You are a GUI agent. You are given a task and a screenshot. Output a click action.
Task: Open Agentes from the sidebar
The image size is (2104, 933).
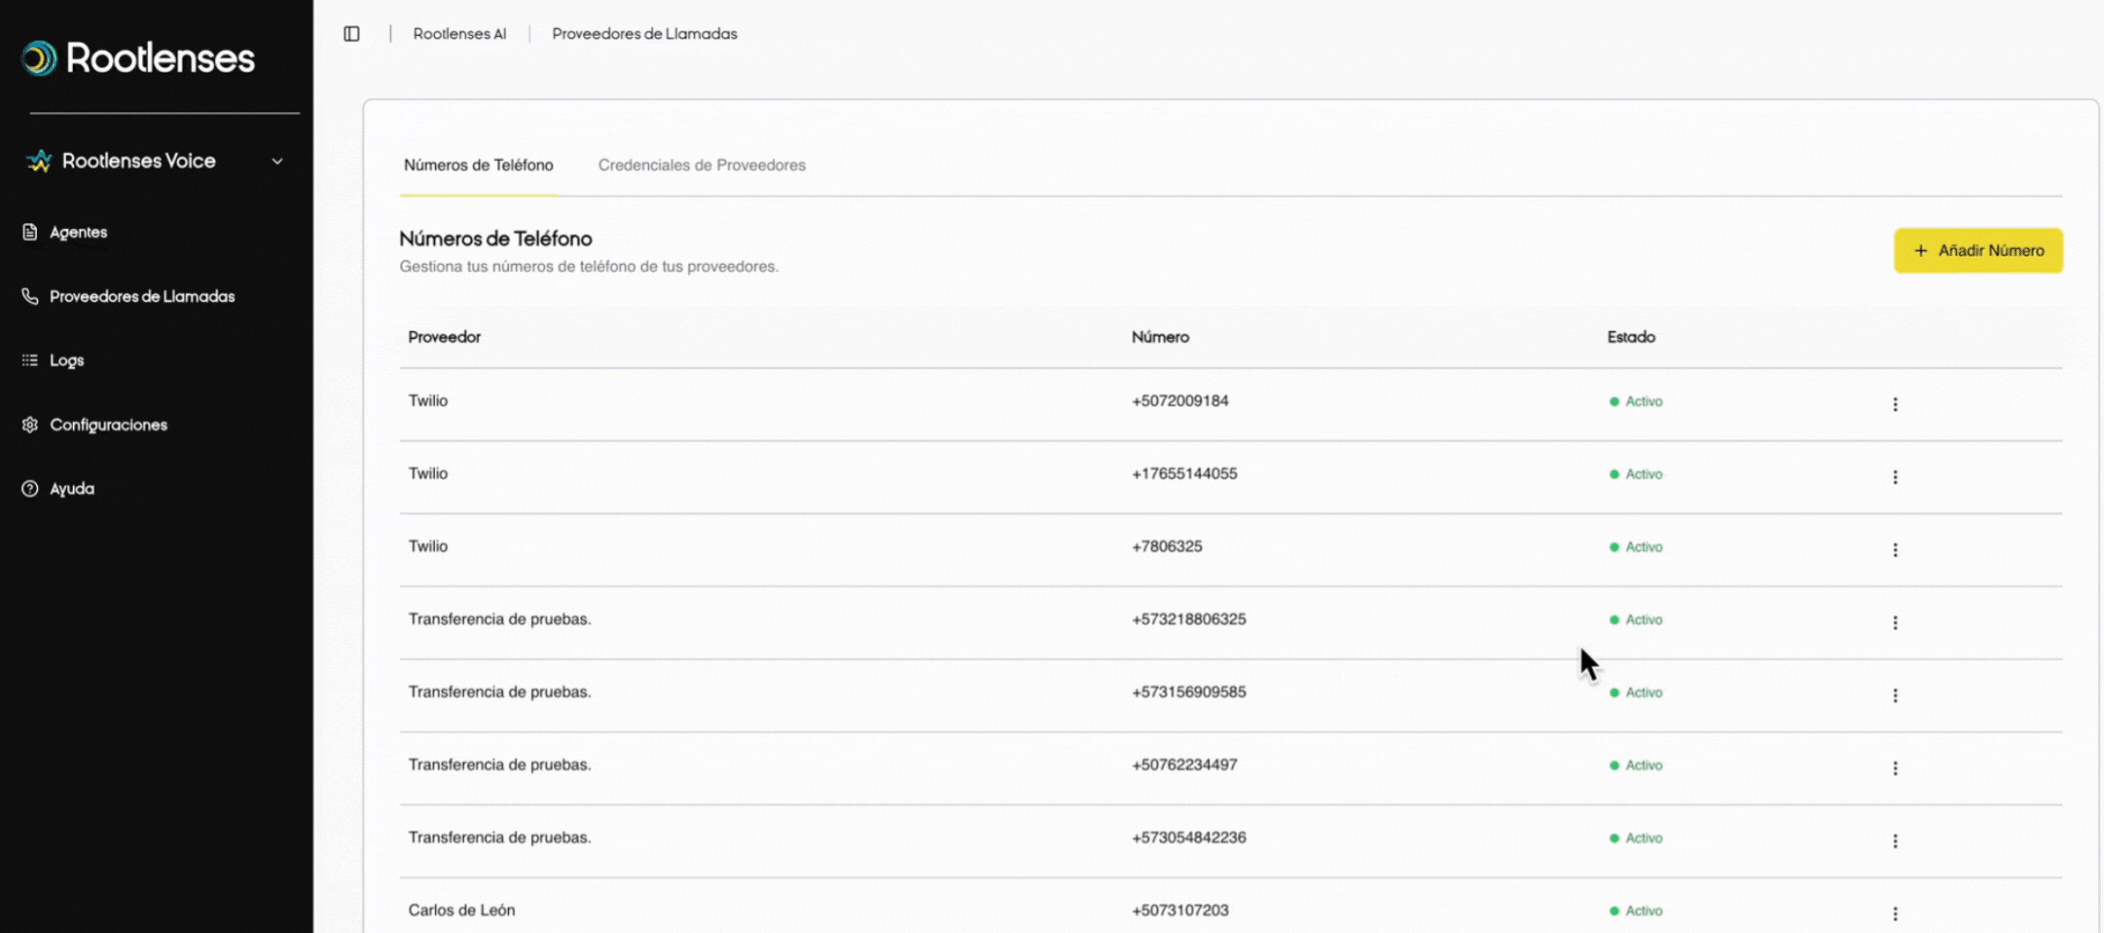pos(78,232)
